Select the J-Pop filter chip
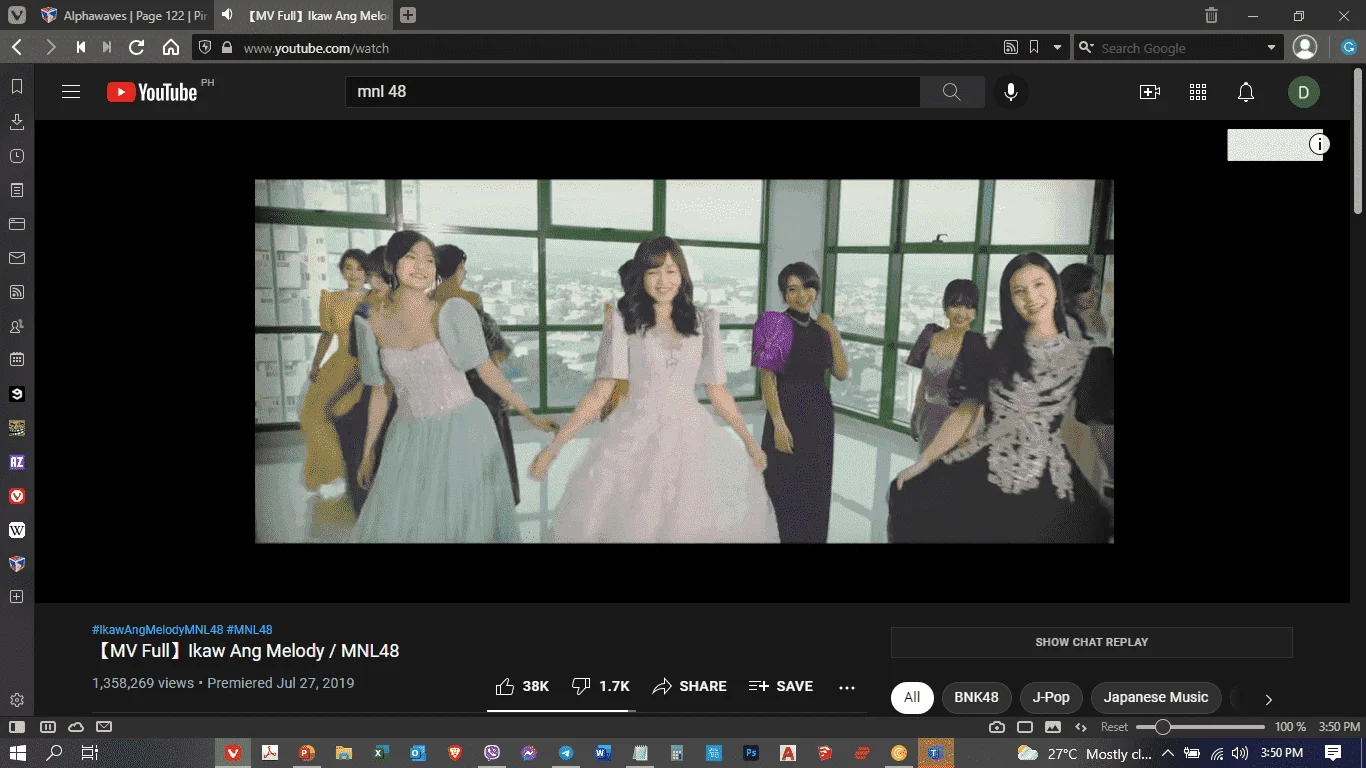Viewport: 1366px width, 768px height. click(1051, 697)
